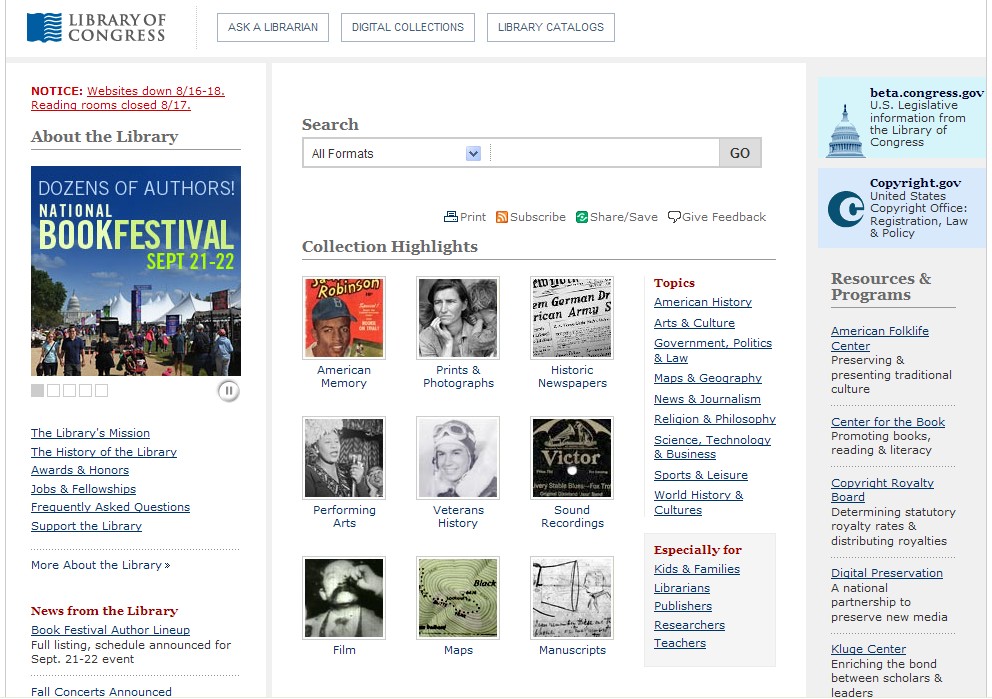Click the beta.congress.gov heading
Image resolution: width=992 pixels, height=699 pixels.
pyautogui.click(x=926, y=92)
